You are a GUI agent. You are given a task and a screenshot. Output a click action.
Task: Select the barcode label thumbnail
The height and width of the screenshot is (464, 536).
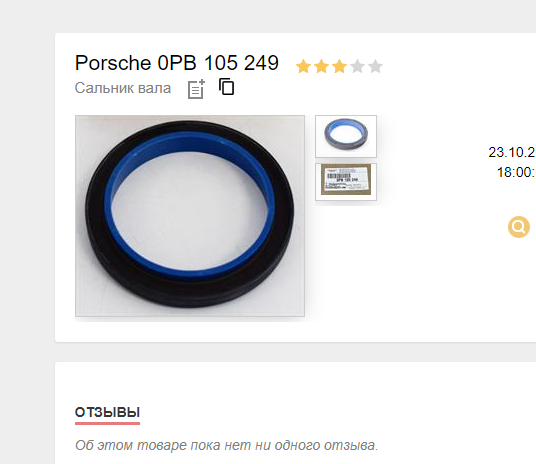click(346, 182)
